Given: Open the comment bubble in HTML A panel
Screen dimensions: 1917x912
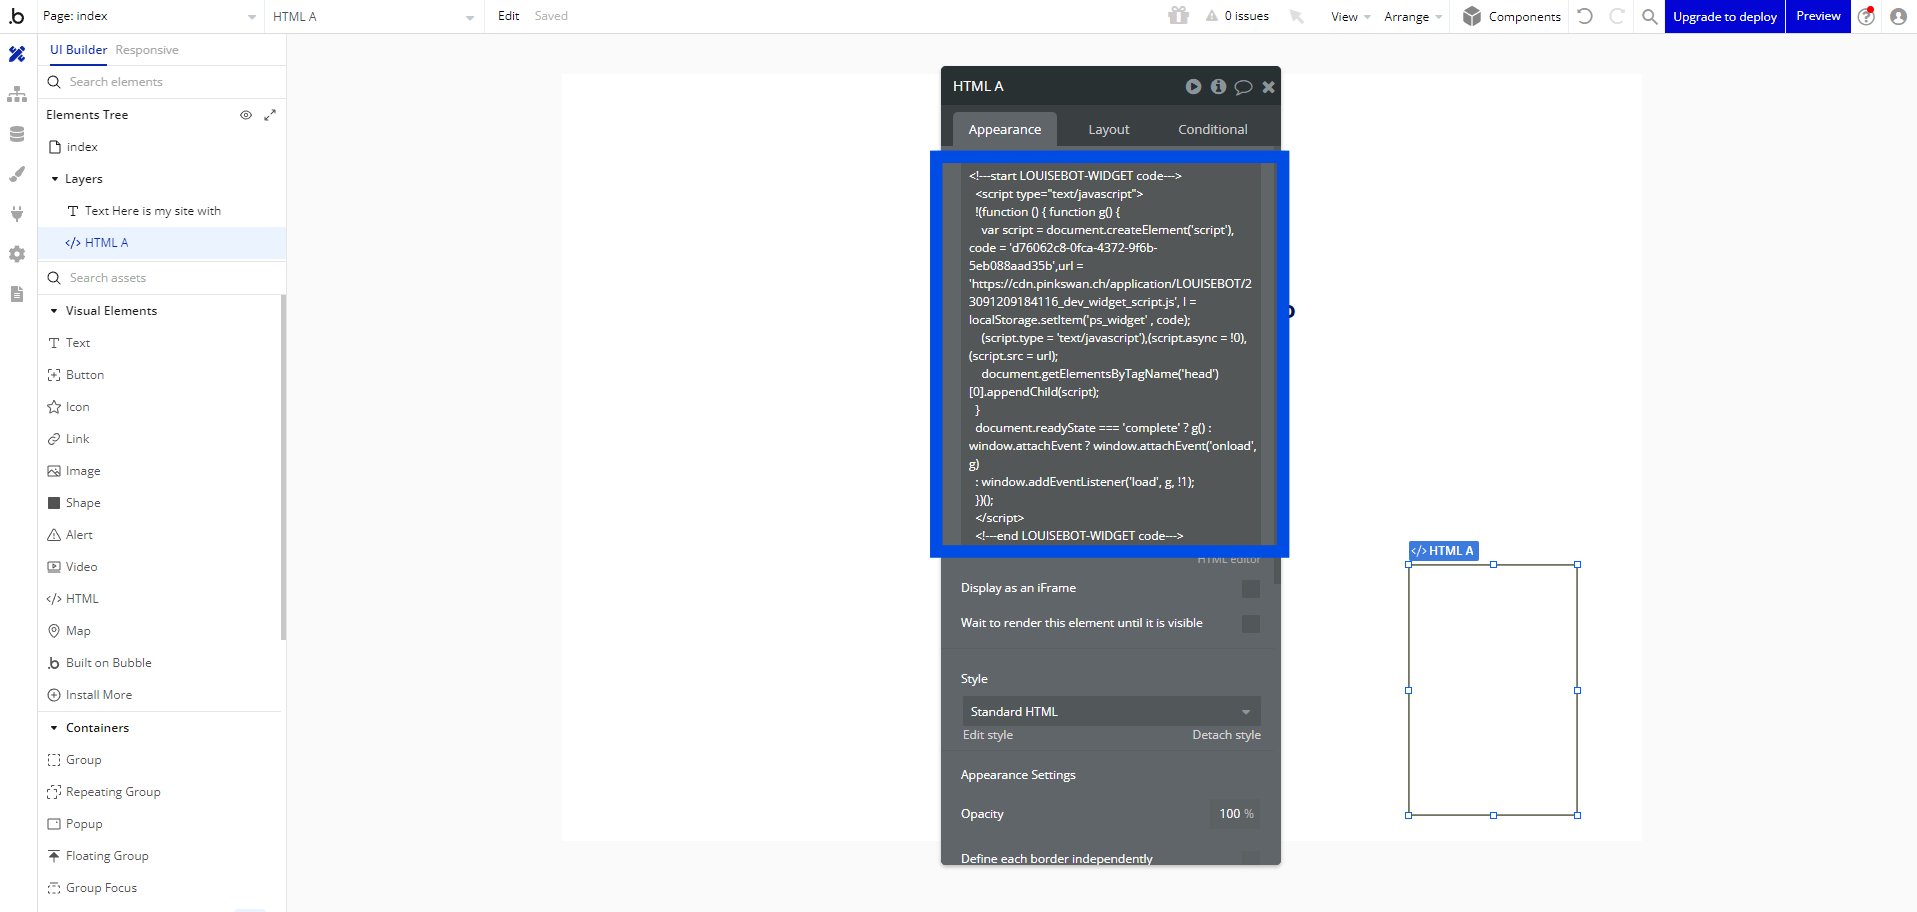Looking at the screenshot, I should pyautogui.click(x=1243, y=87).
